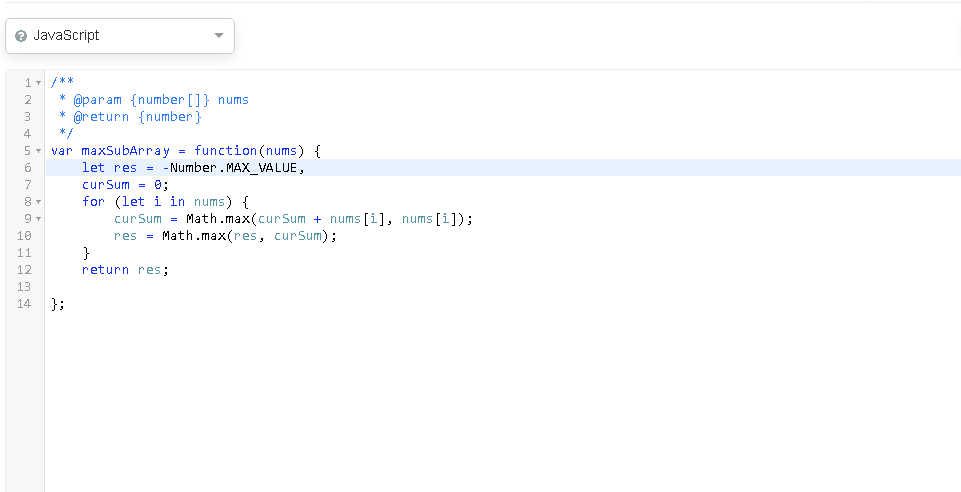Collapse the for loop fold arrow at line 8

click(39, 202)
